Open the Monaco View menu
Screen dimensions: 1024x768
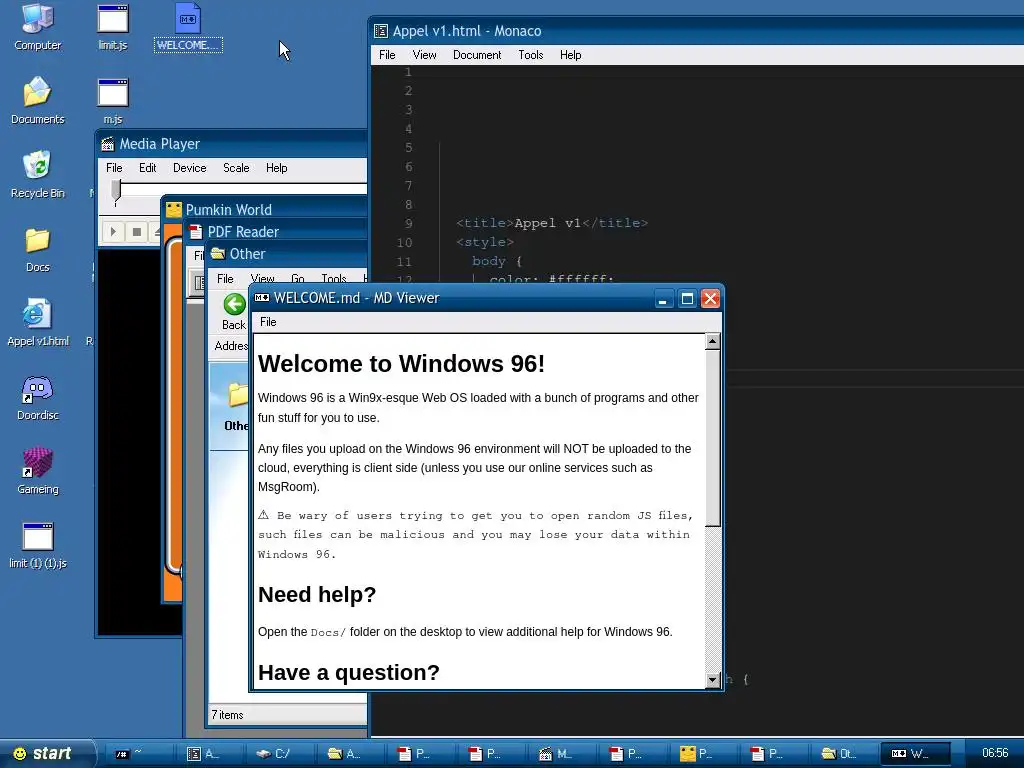click(x=424, y=55)
